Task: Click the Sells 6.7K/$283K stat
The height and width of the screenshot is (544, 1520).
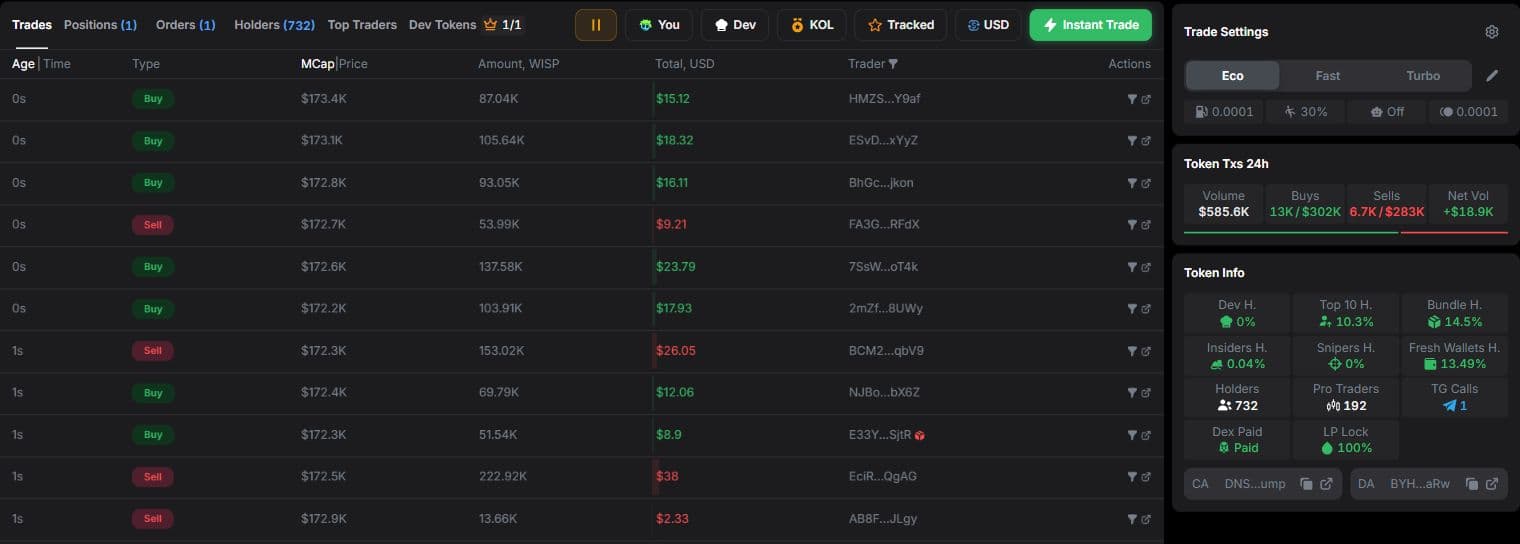Action: coord(1386,204)
